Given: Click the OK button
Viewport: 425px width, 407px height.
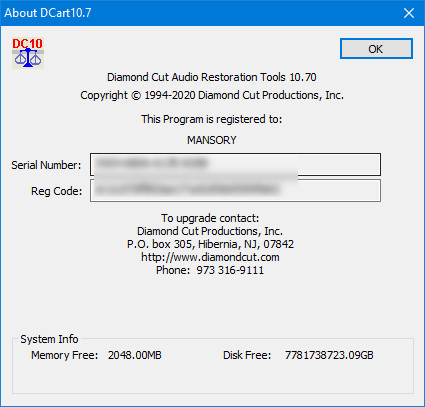Looking at the screenshot, I should point(376,49).
